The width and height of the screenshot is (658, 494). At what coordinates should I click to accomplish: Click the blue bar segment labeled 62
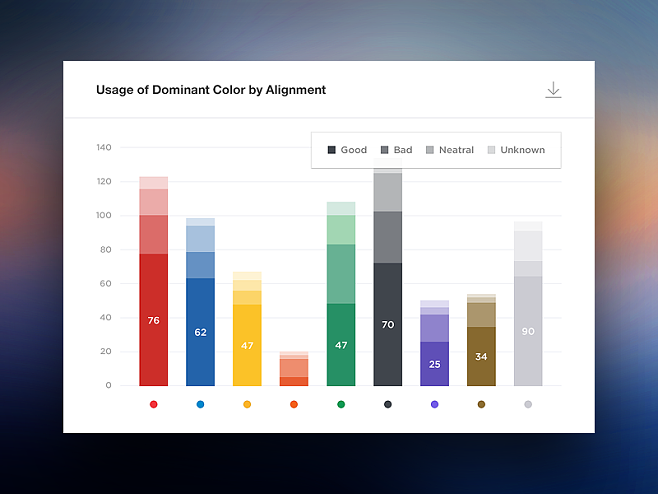point(200,332)
